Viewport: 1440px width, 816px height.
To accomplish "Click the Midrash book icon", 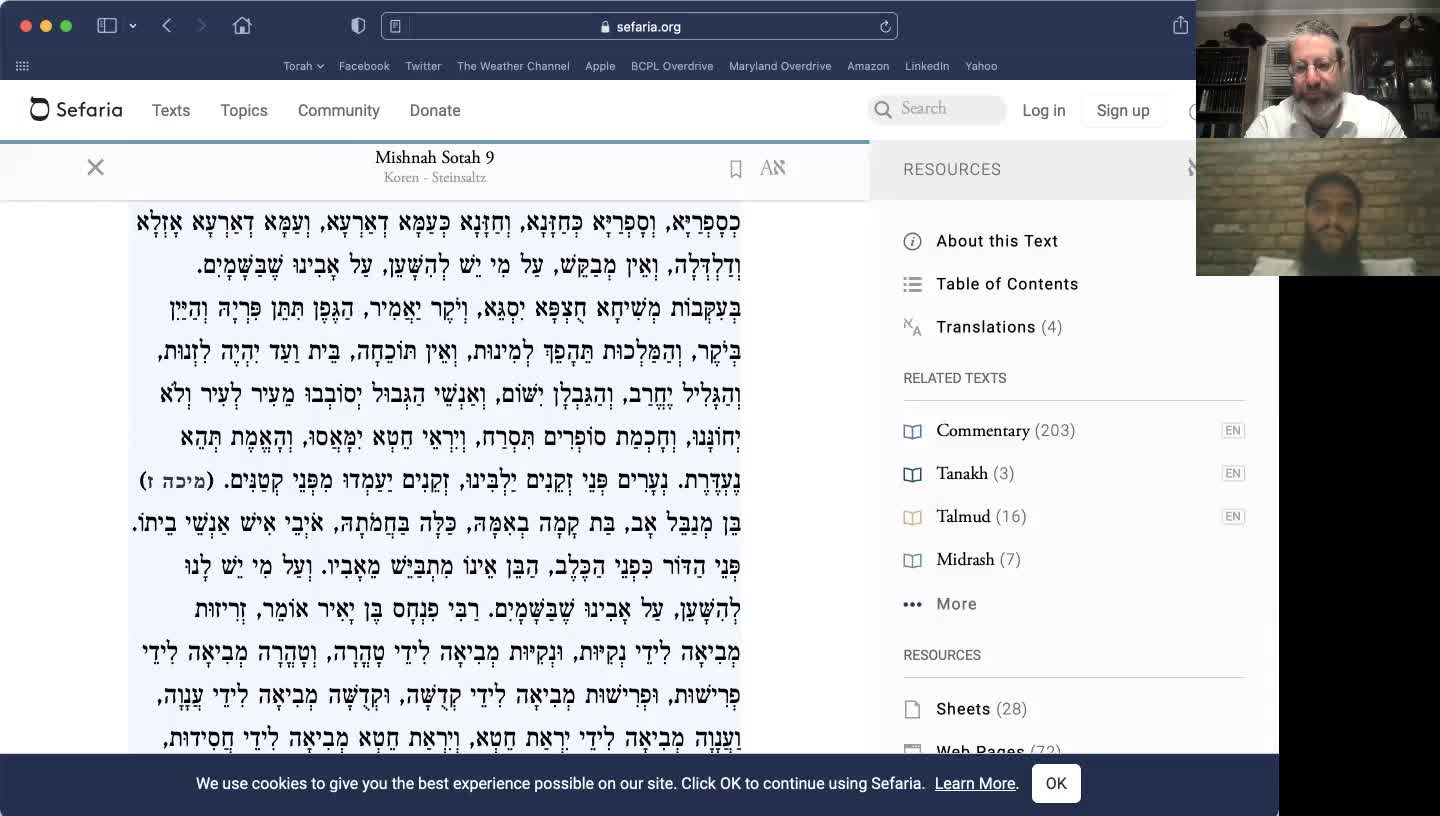I will click(912, 560).
